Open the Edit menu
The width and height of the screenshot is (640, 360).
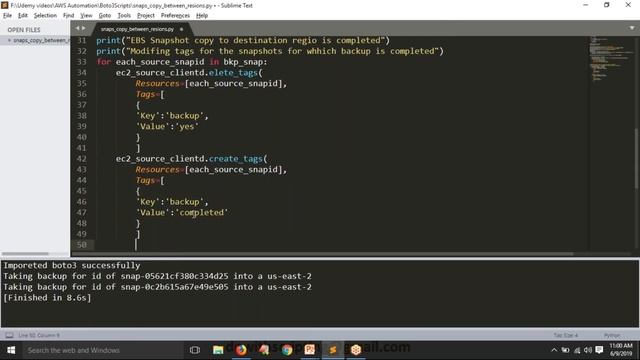[x=22, y=16]
